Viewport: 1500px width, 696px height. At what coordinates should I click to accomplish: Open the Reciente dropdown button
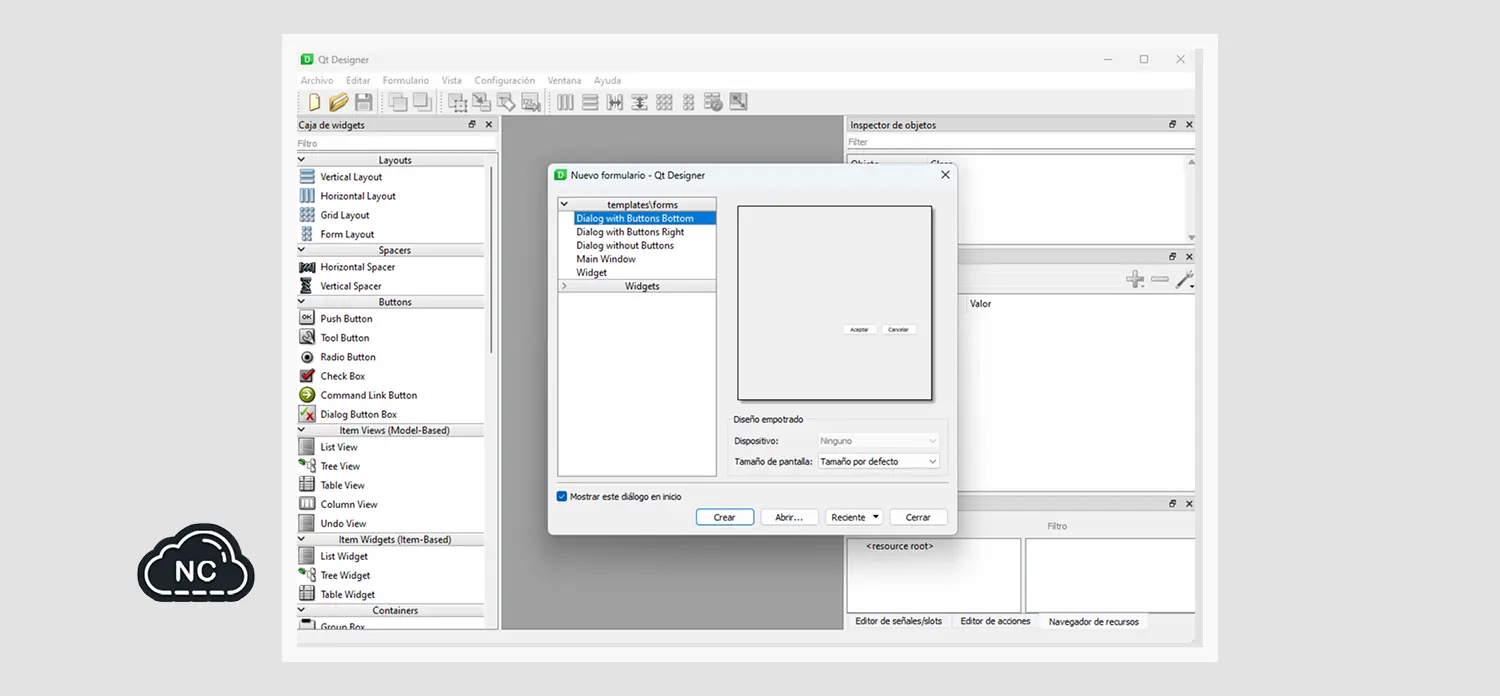(855, 517)
